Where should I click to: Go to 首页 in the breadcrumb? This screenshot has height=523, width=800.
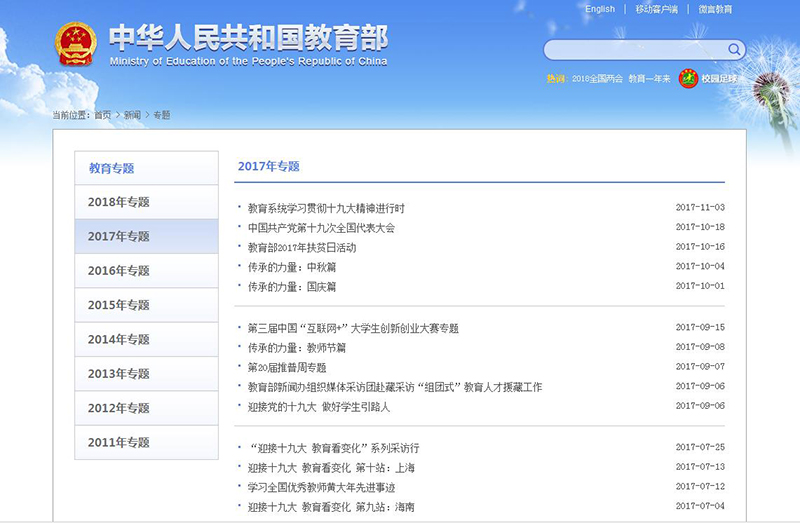coord(103,115)
